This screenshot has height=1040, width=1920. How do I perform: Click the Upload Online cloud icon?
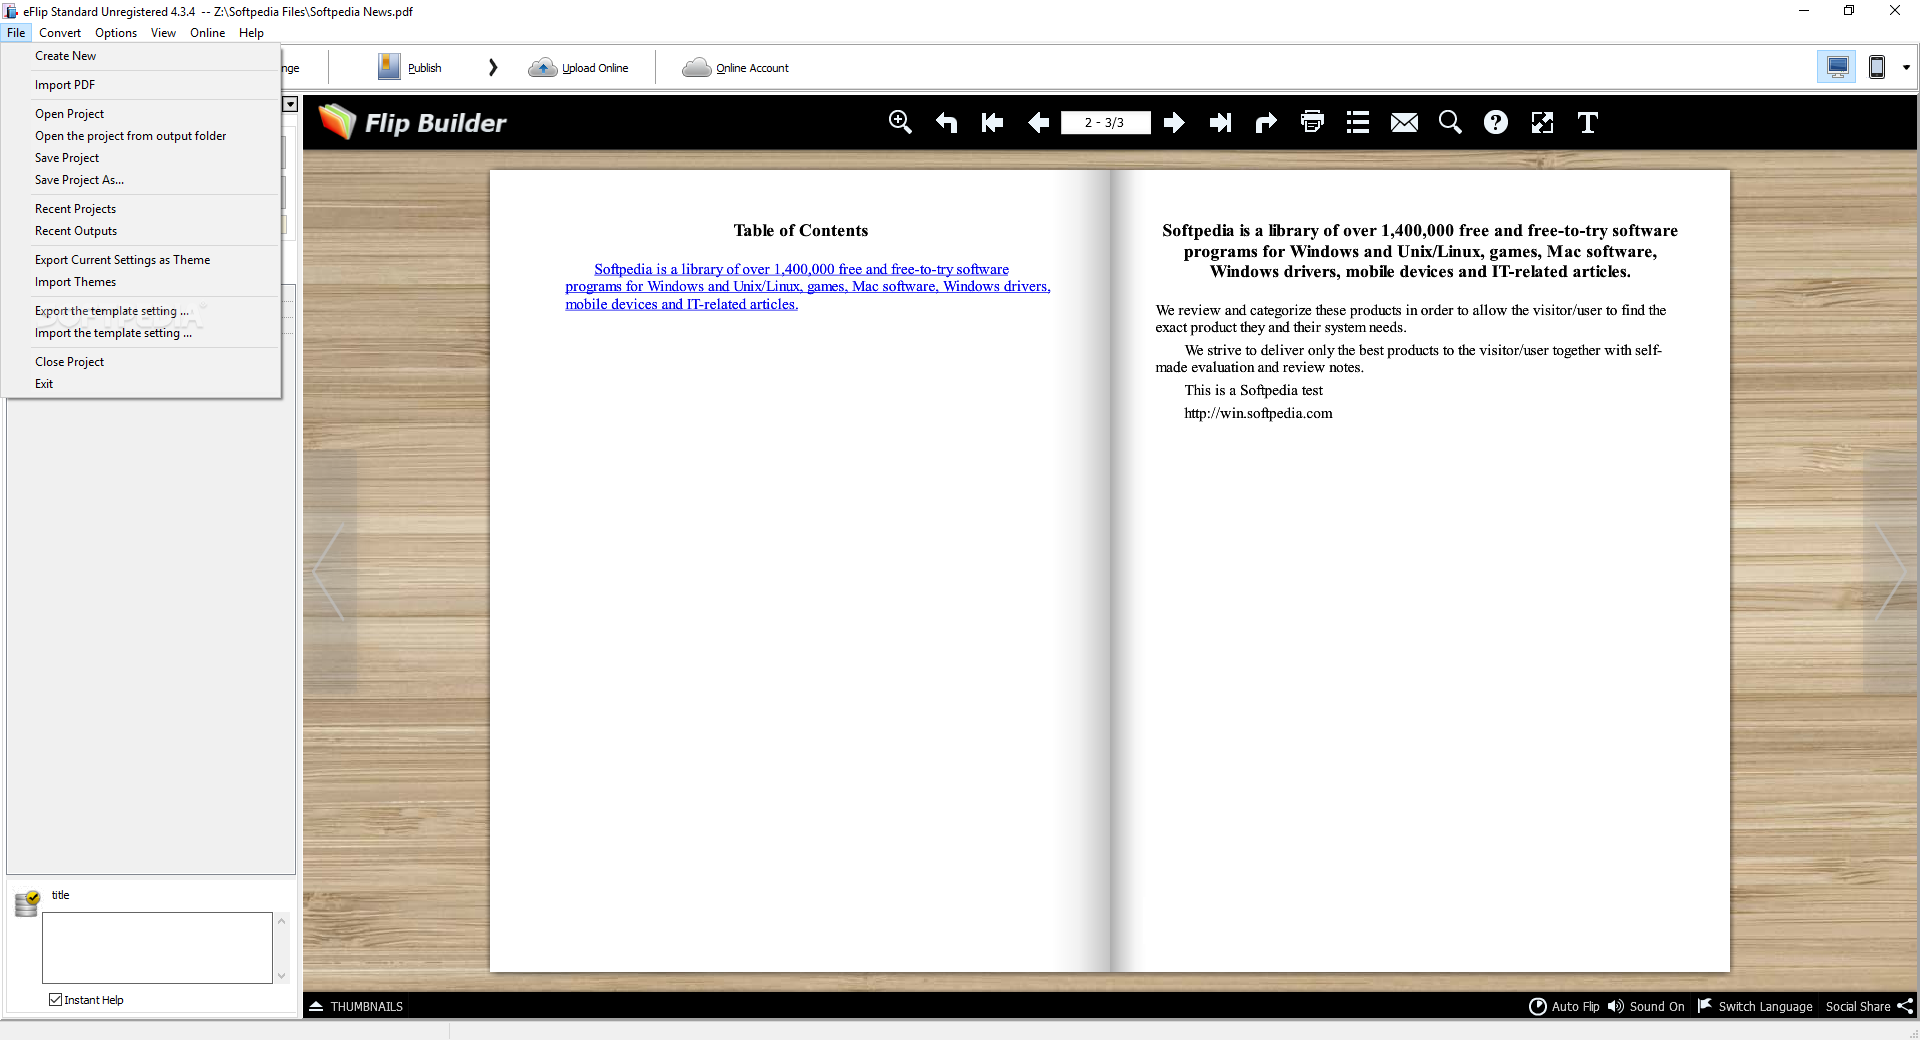542,67
